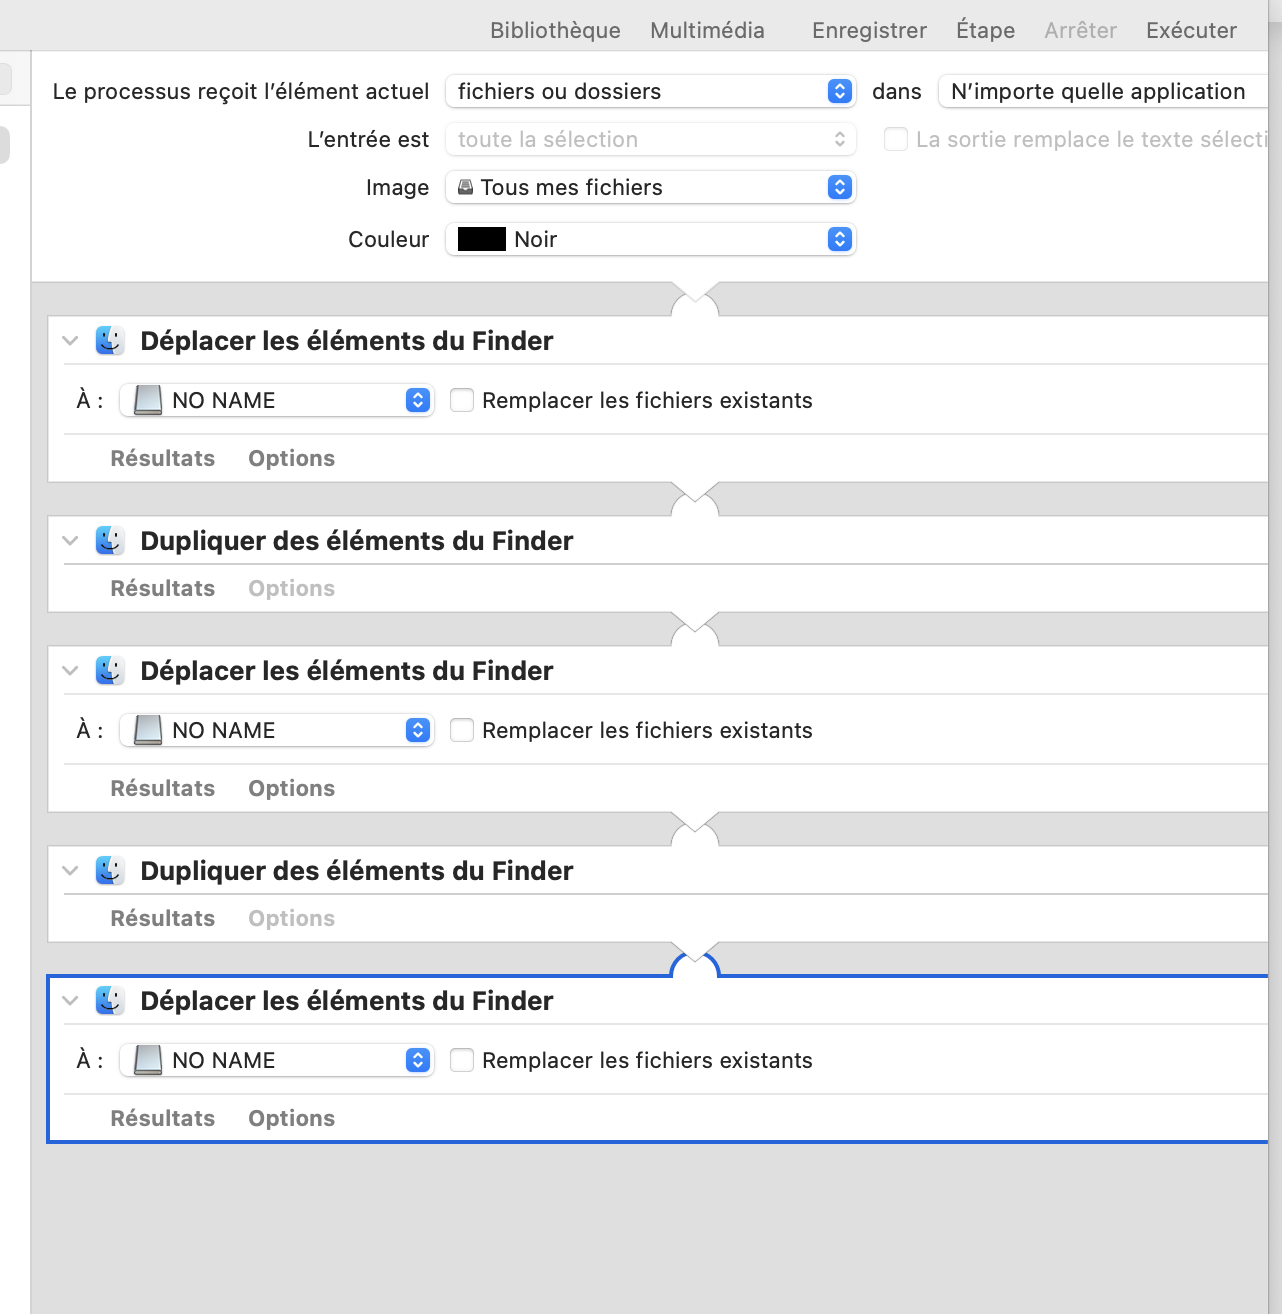Click the black Noir color swatch

pos(482,239)
